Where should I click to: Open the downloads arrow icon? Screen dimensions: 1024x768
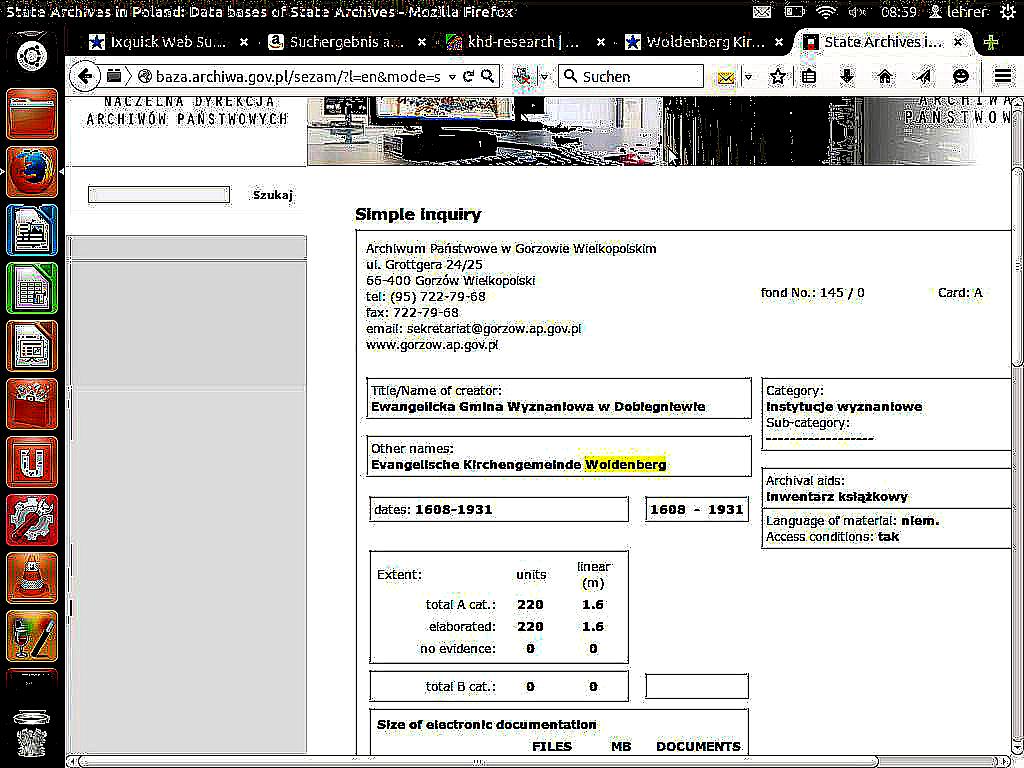pos(847,76)
